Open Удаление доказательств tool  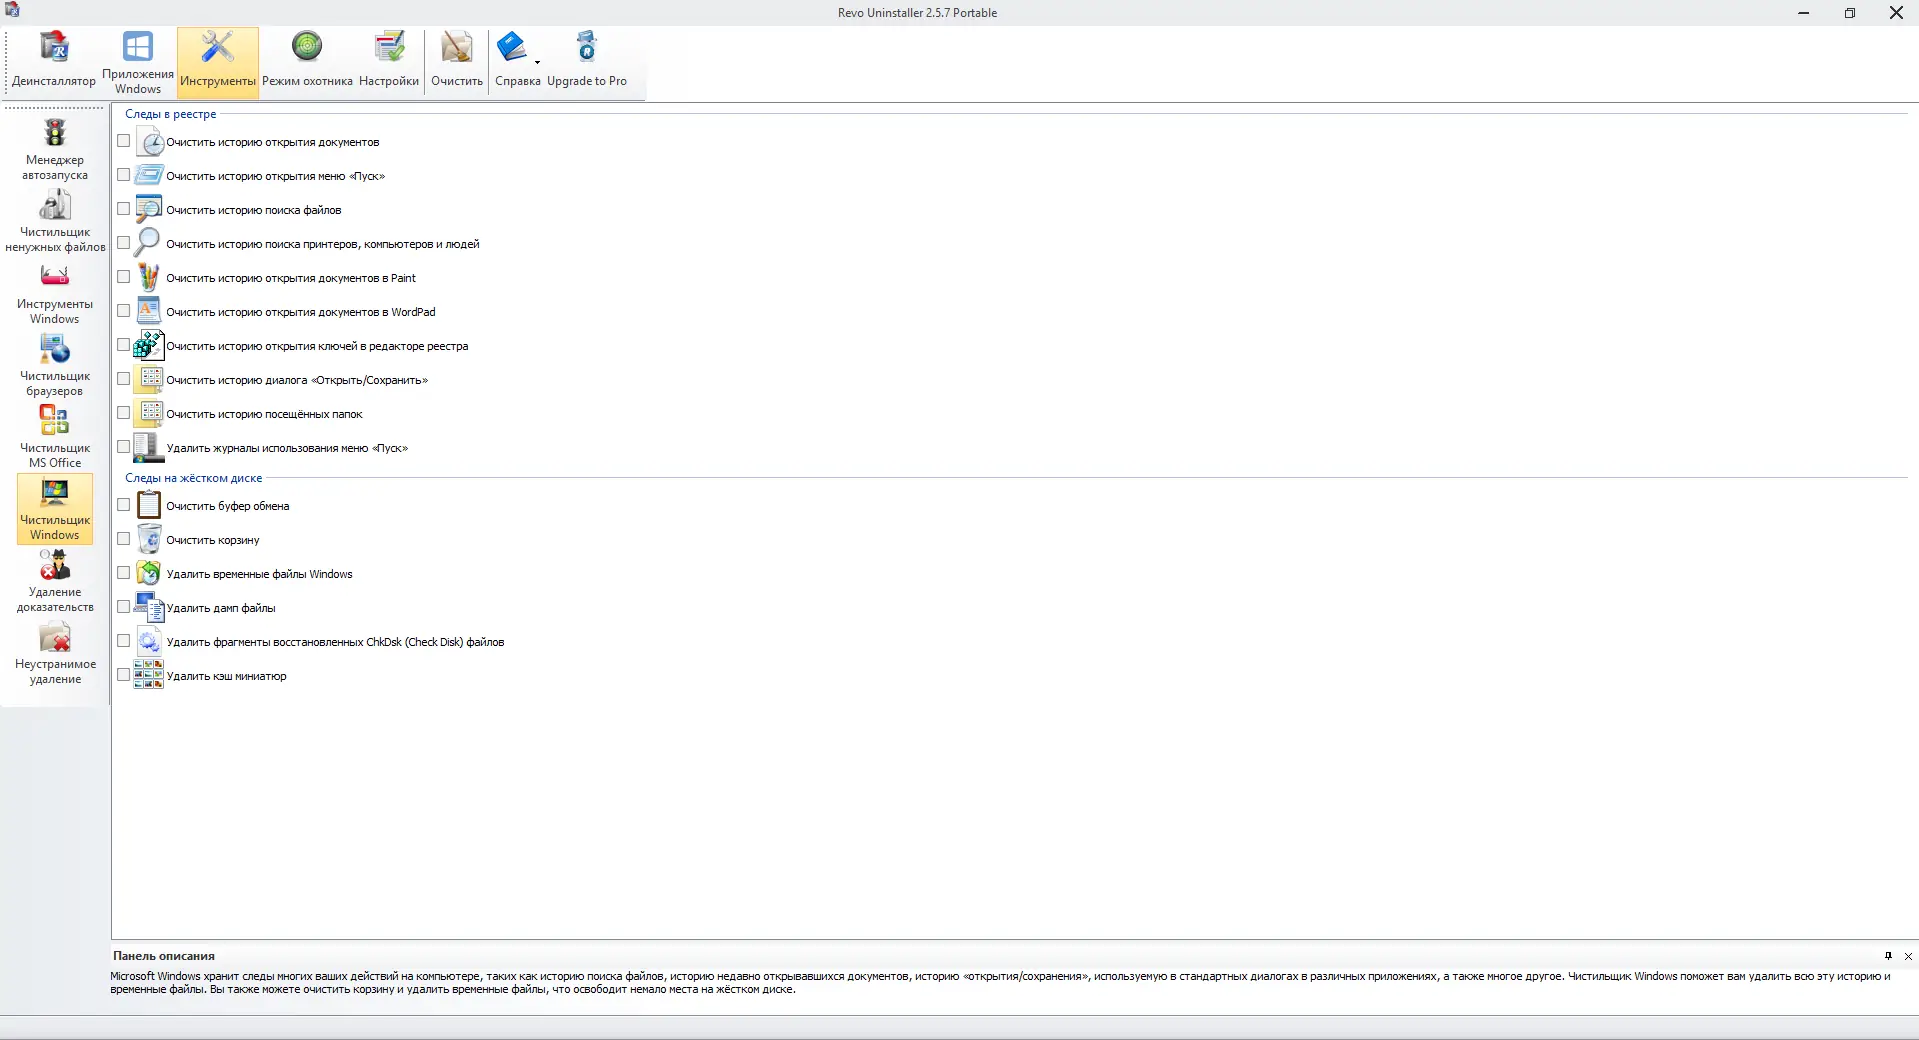[55, 582]
